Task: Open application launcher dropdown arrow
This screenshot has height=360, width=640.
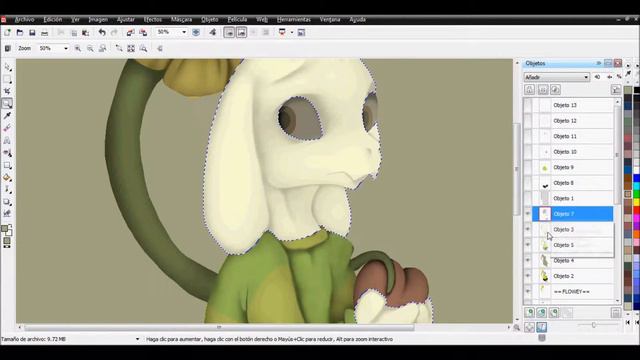Action: pos(291,32)
